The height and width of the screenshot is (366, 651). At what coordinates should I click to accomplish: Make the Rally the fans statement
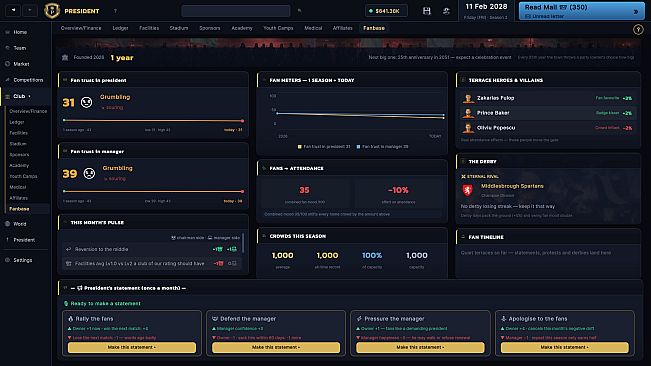pyautogui.click(x=132, y=347)
